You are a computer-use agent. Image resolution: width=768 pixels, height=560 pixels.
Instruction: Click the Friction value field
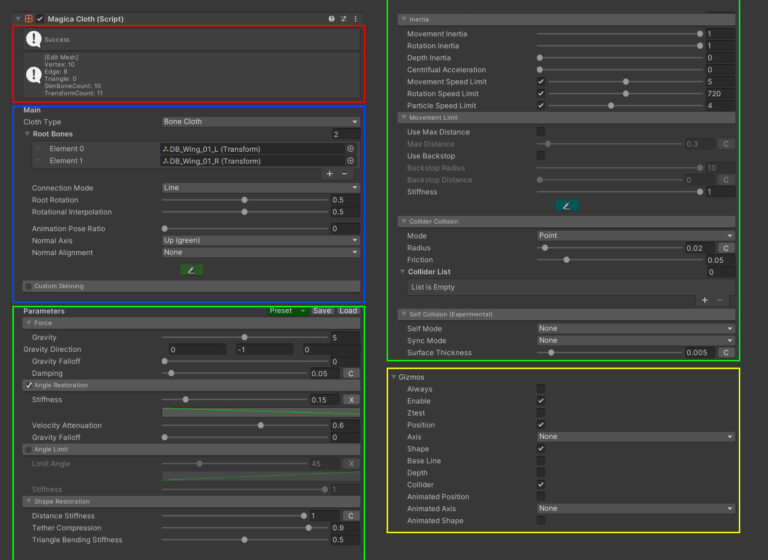(x=720, y=260)
